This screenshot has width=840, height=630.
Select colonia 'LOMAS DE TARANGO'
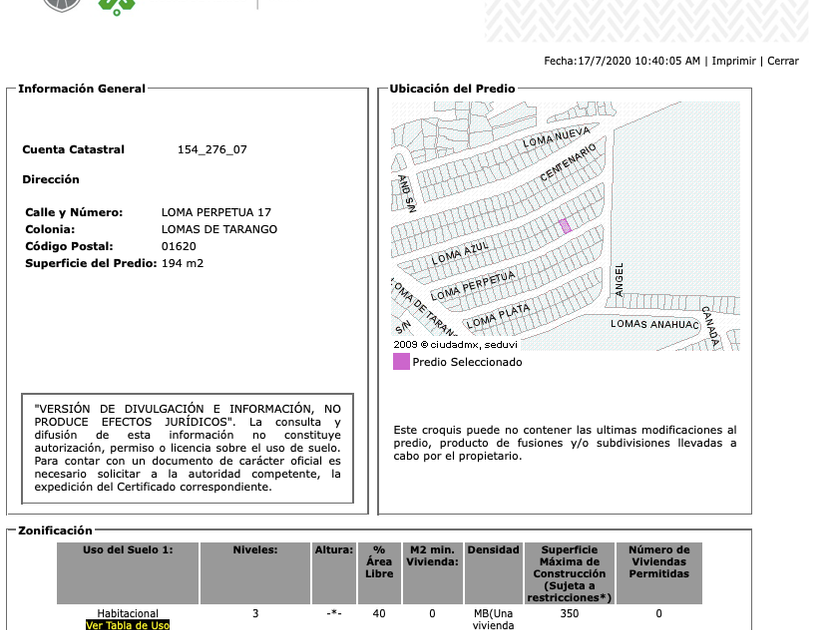point(219,229)
